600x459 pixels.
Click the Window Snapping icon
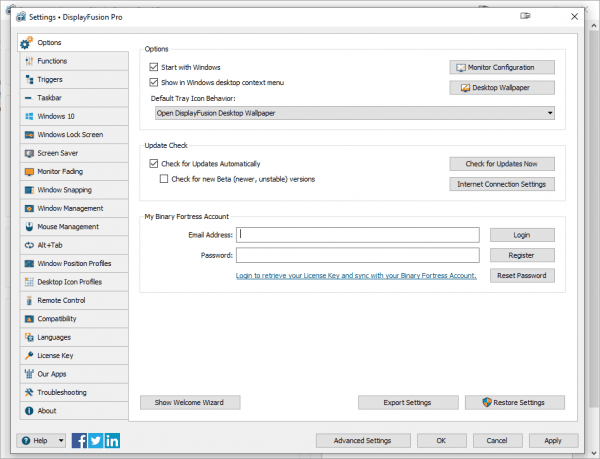pos(29,190)
